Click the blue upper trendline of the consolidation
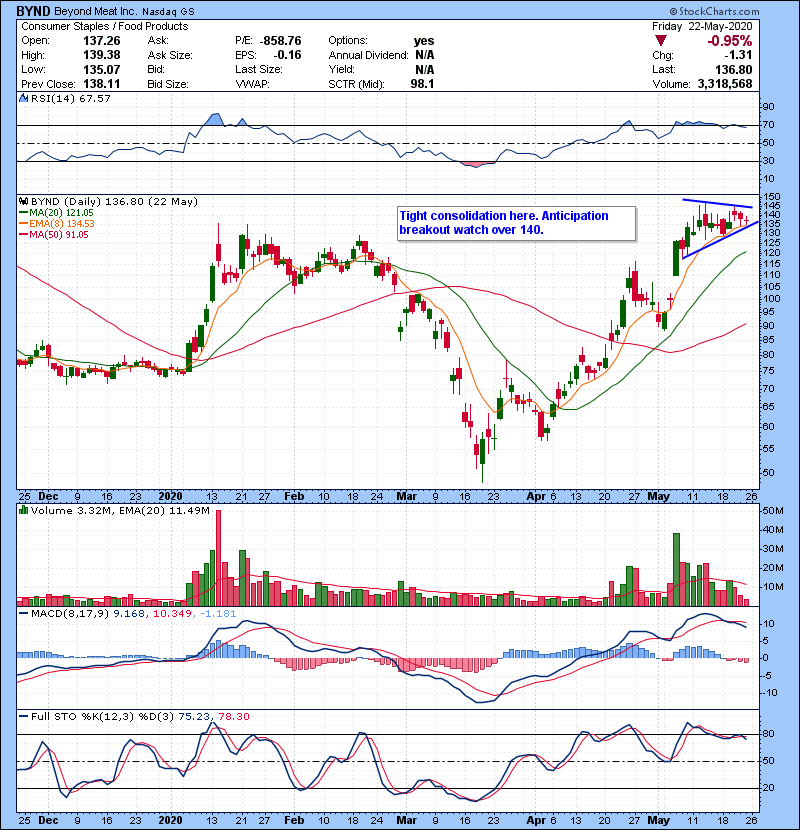This screenshot has height=830, width=800. 717,203
